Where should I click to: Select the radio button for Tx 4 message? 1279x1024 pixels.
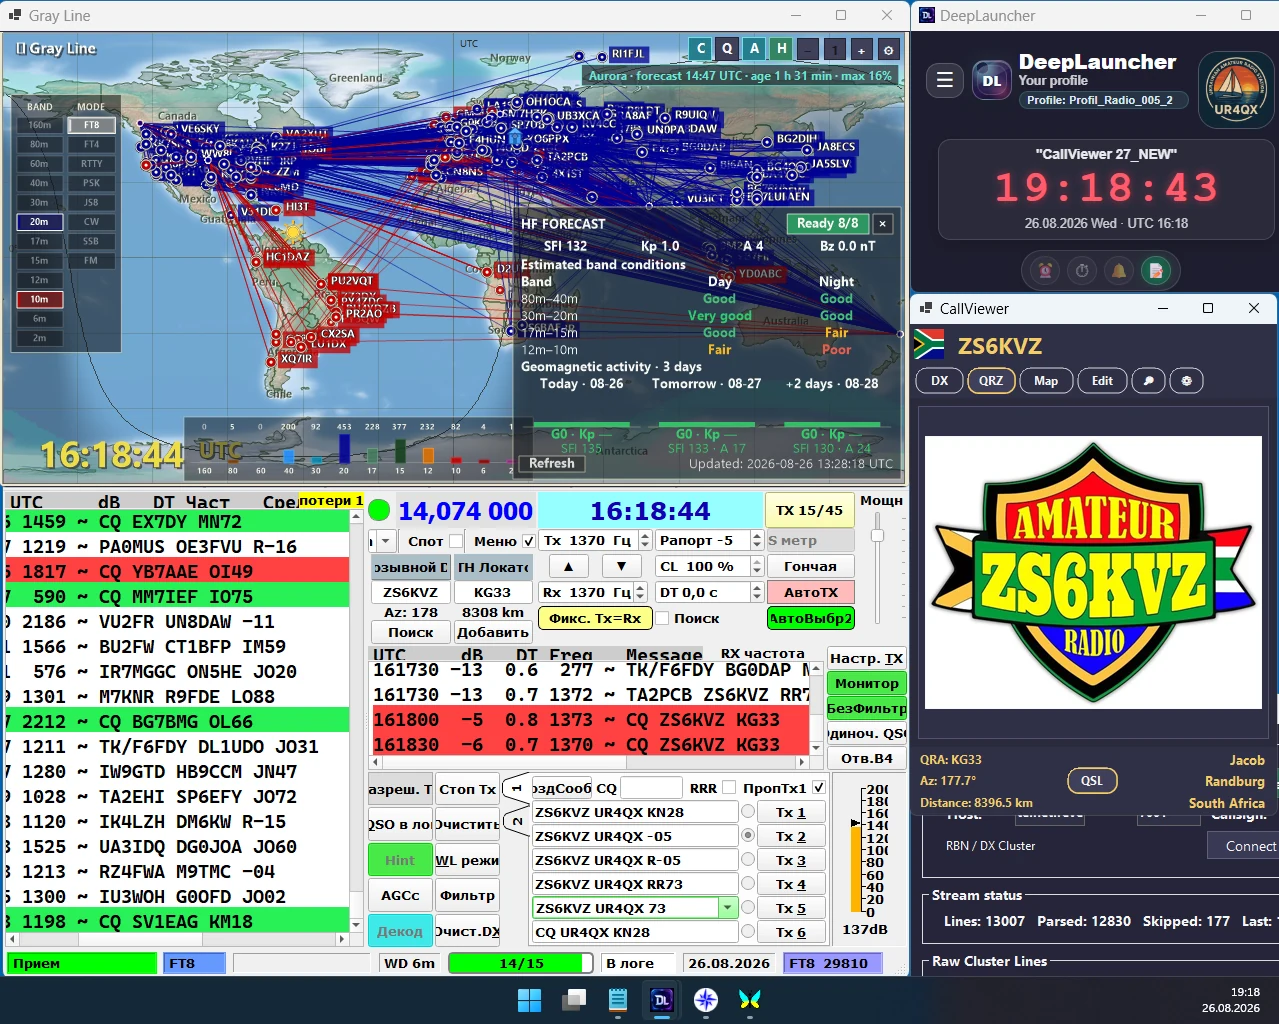pyautogui.click(x=747, y=883)
